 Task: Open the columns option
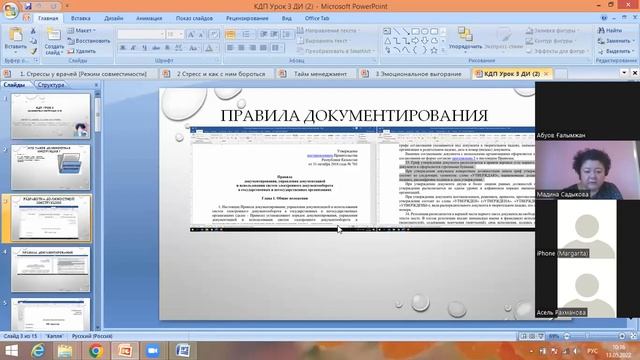(x=277, y=48)
